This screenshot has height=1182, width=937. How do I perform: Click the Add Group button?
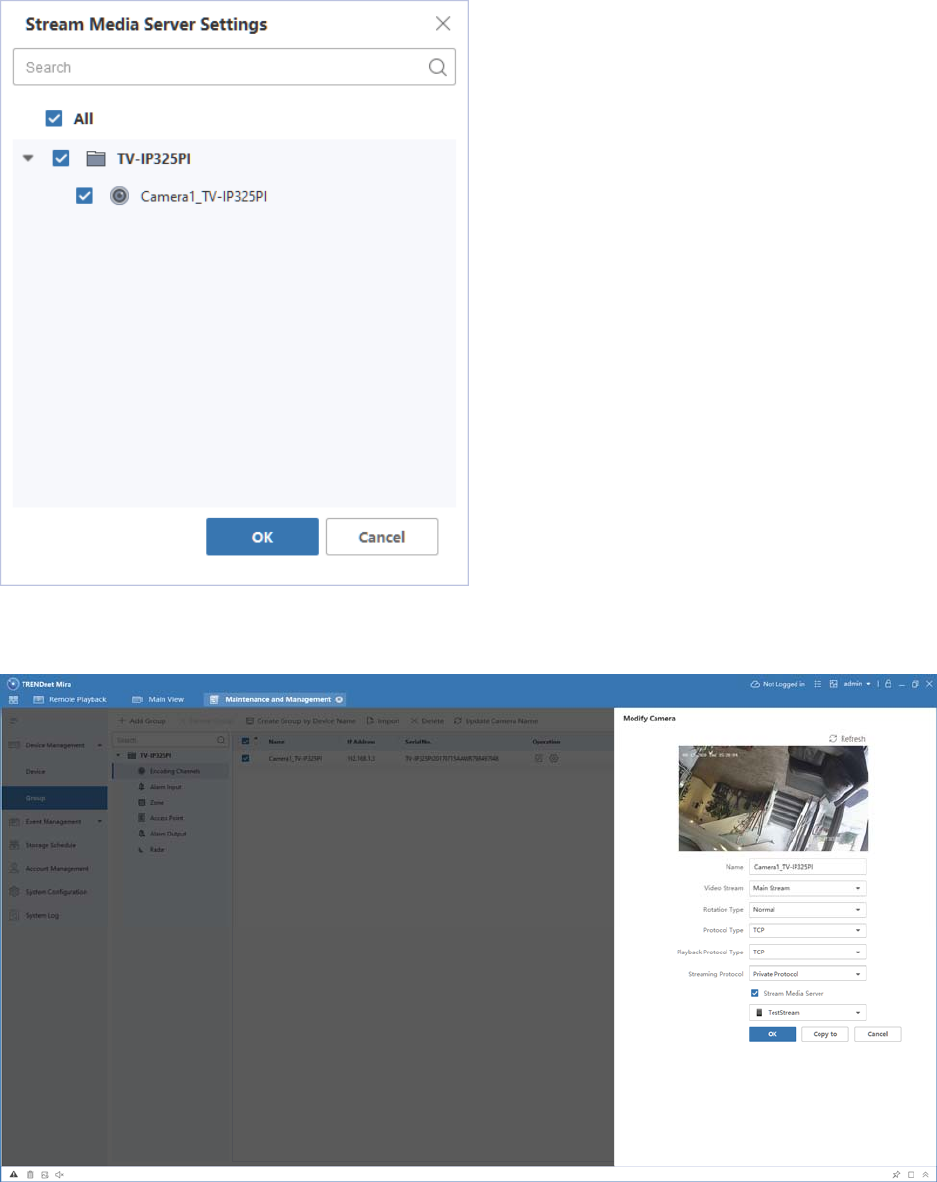pos(142,721)
